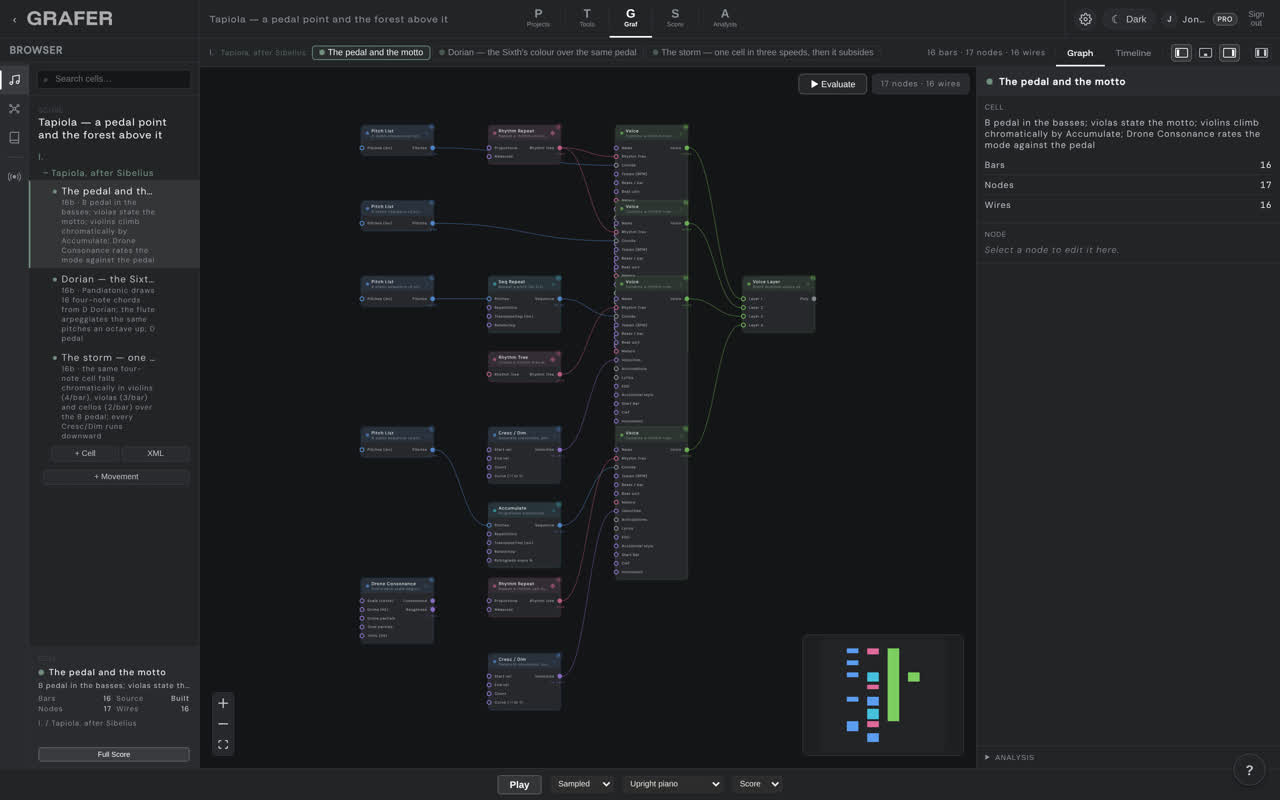The width and height of the screenshot is (1280, 800).
Task: Click the XML button
Action: click(155, 453)
